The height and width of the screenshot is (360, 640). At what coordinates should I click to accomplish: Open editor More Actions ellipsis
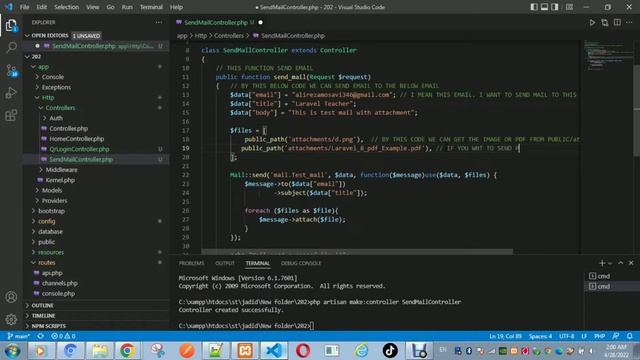[629, 22]
